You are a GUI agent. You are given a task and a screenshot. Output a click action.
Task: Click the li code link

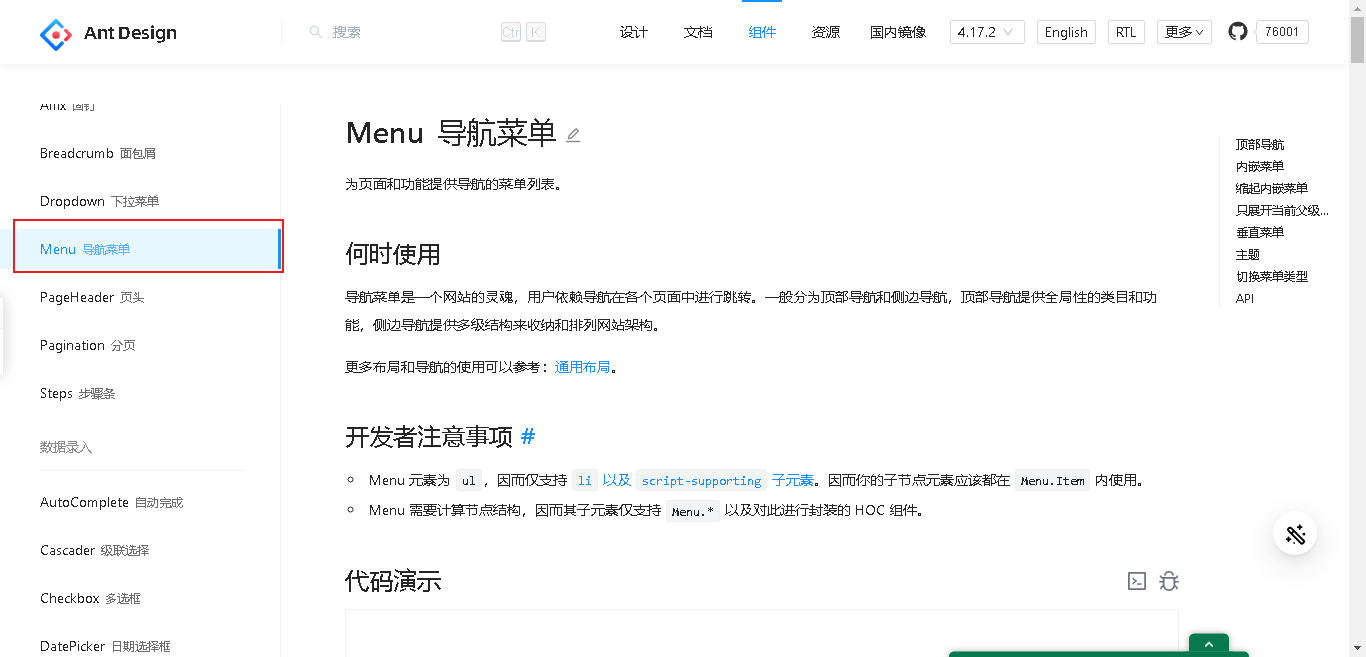[x=585, y=480]
